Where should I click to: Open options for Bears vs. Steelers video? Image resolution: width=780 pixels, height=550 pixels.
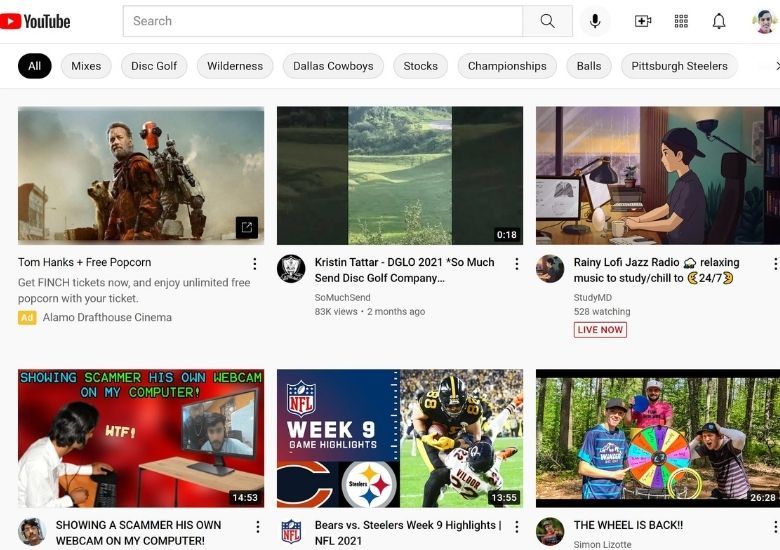tap(517, 527)
